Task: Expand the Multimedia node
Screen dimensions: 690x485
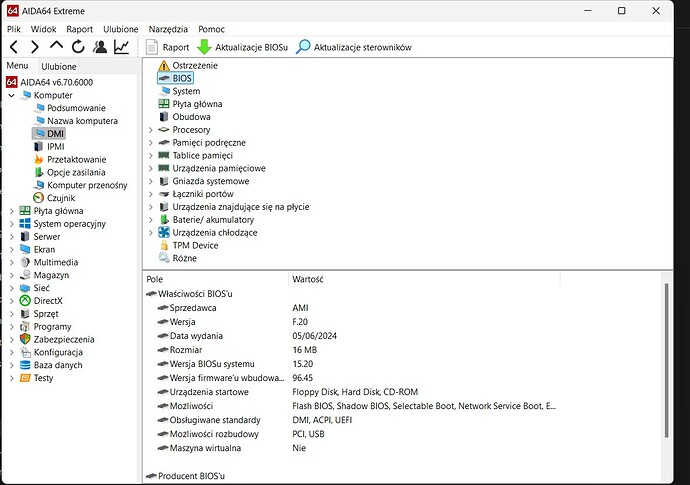Action: tap(12, 262)
